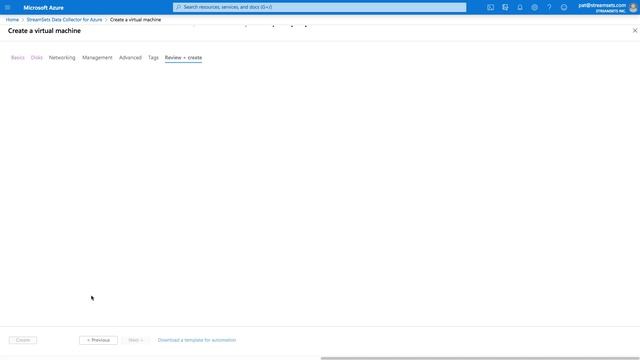The image size is (640, 360).
Task: Open Cloud Shell from the top bar
Action: coord(490,7)
